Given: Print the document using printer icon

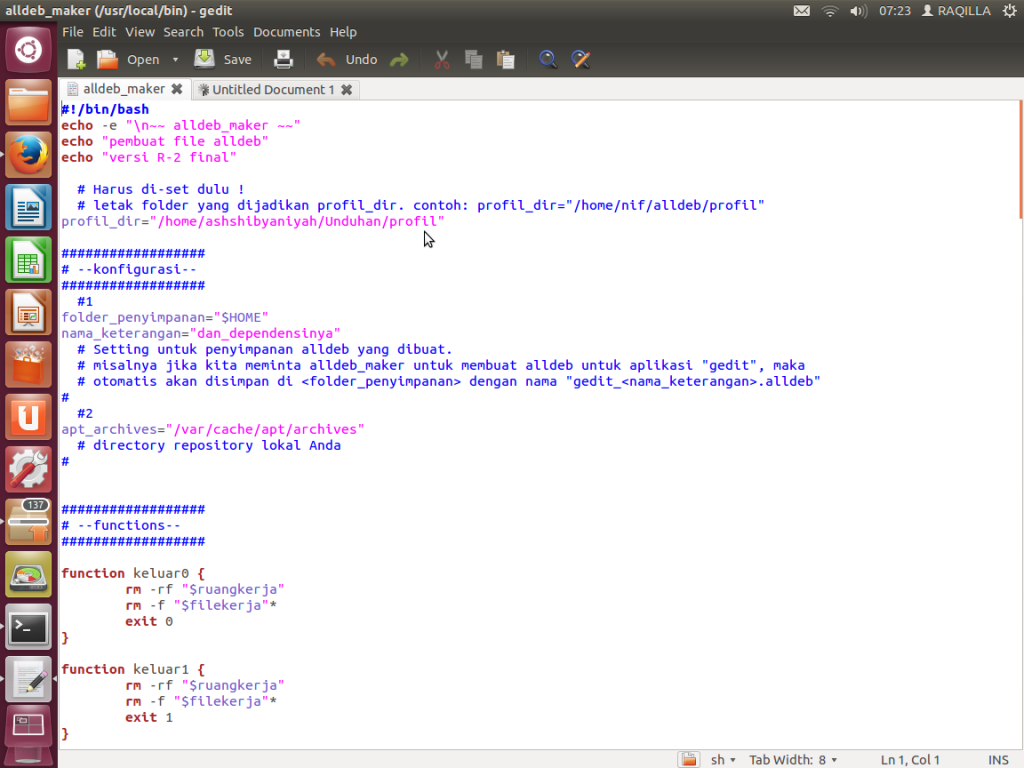Looking at the screenshot, I should tap(283, 59).
